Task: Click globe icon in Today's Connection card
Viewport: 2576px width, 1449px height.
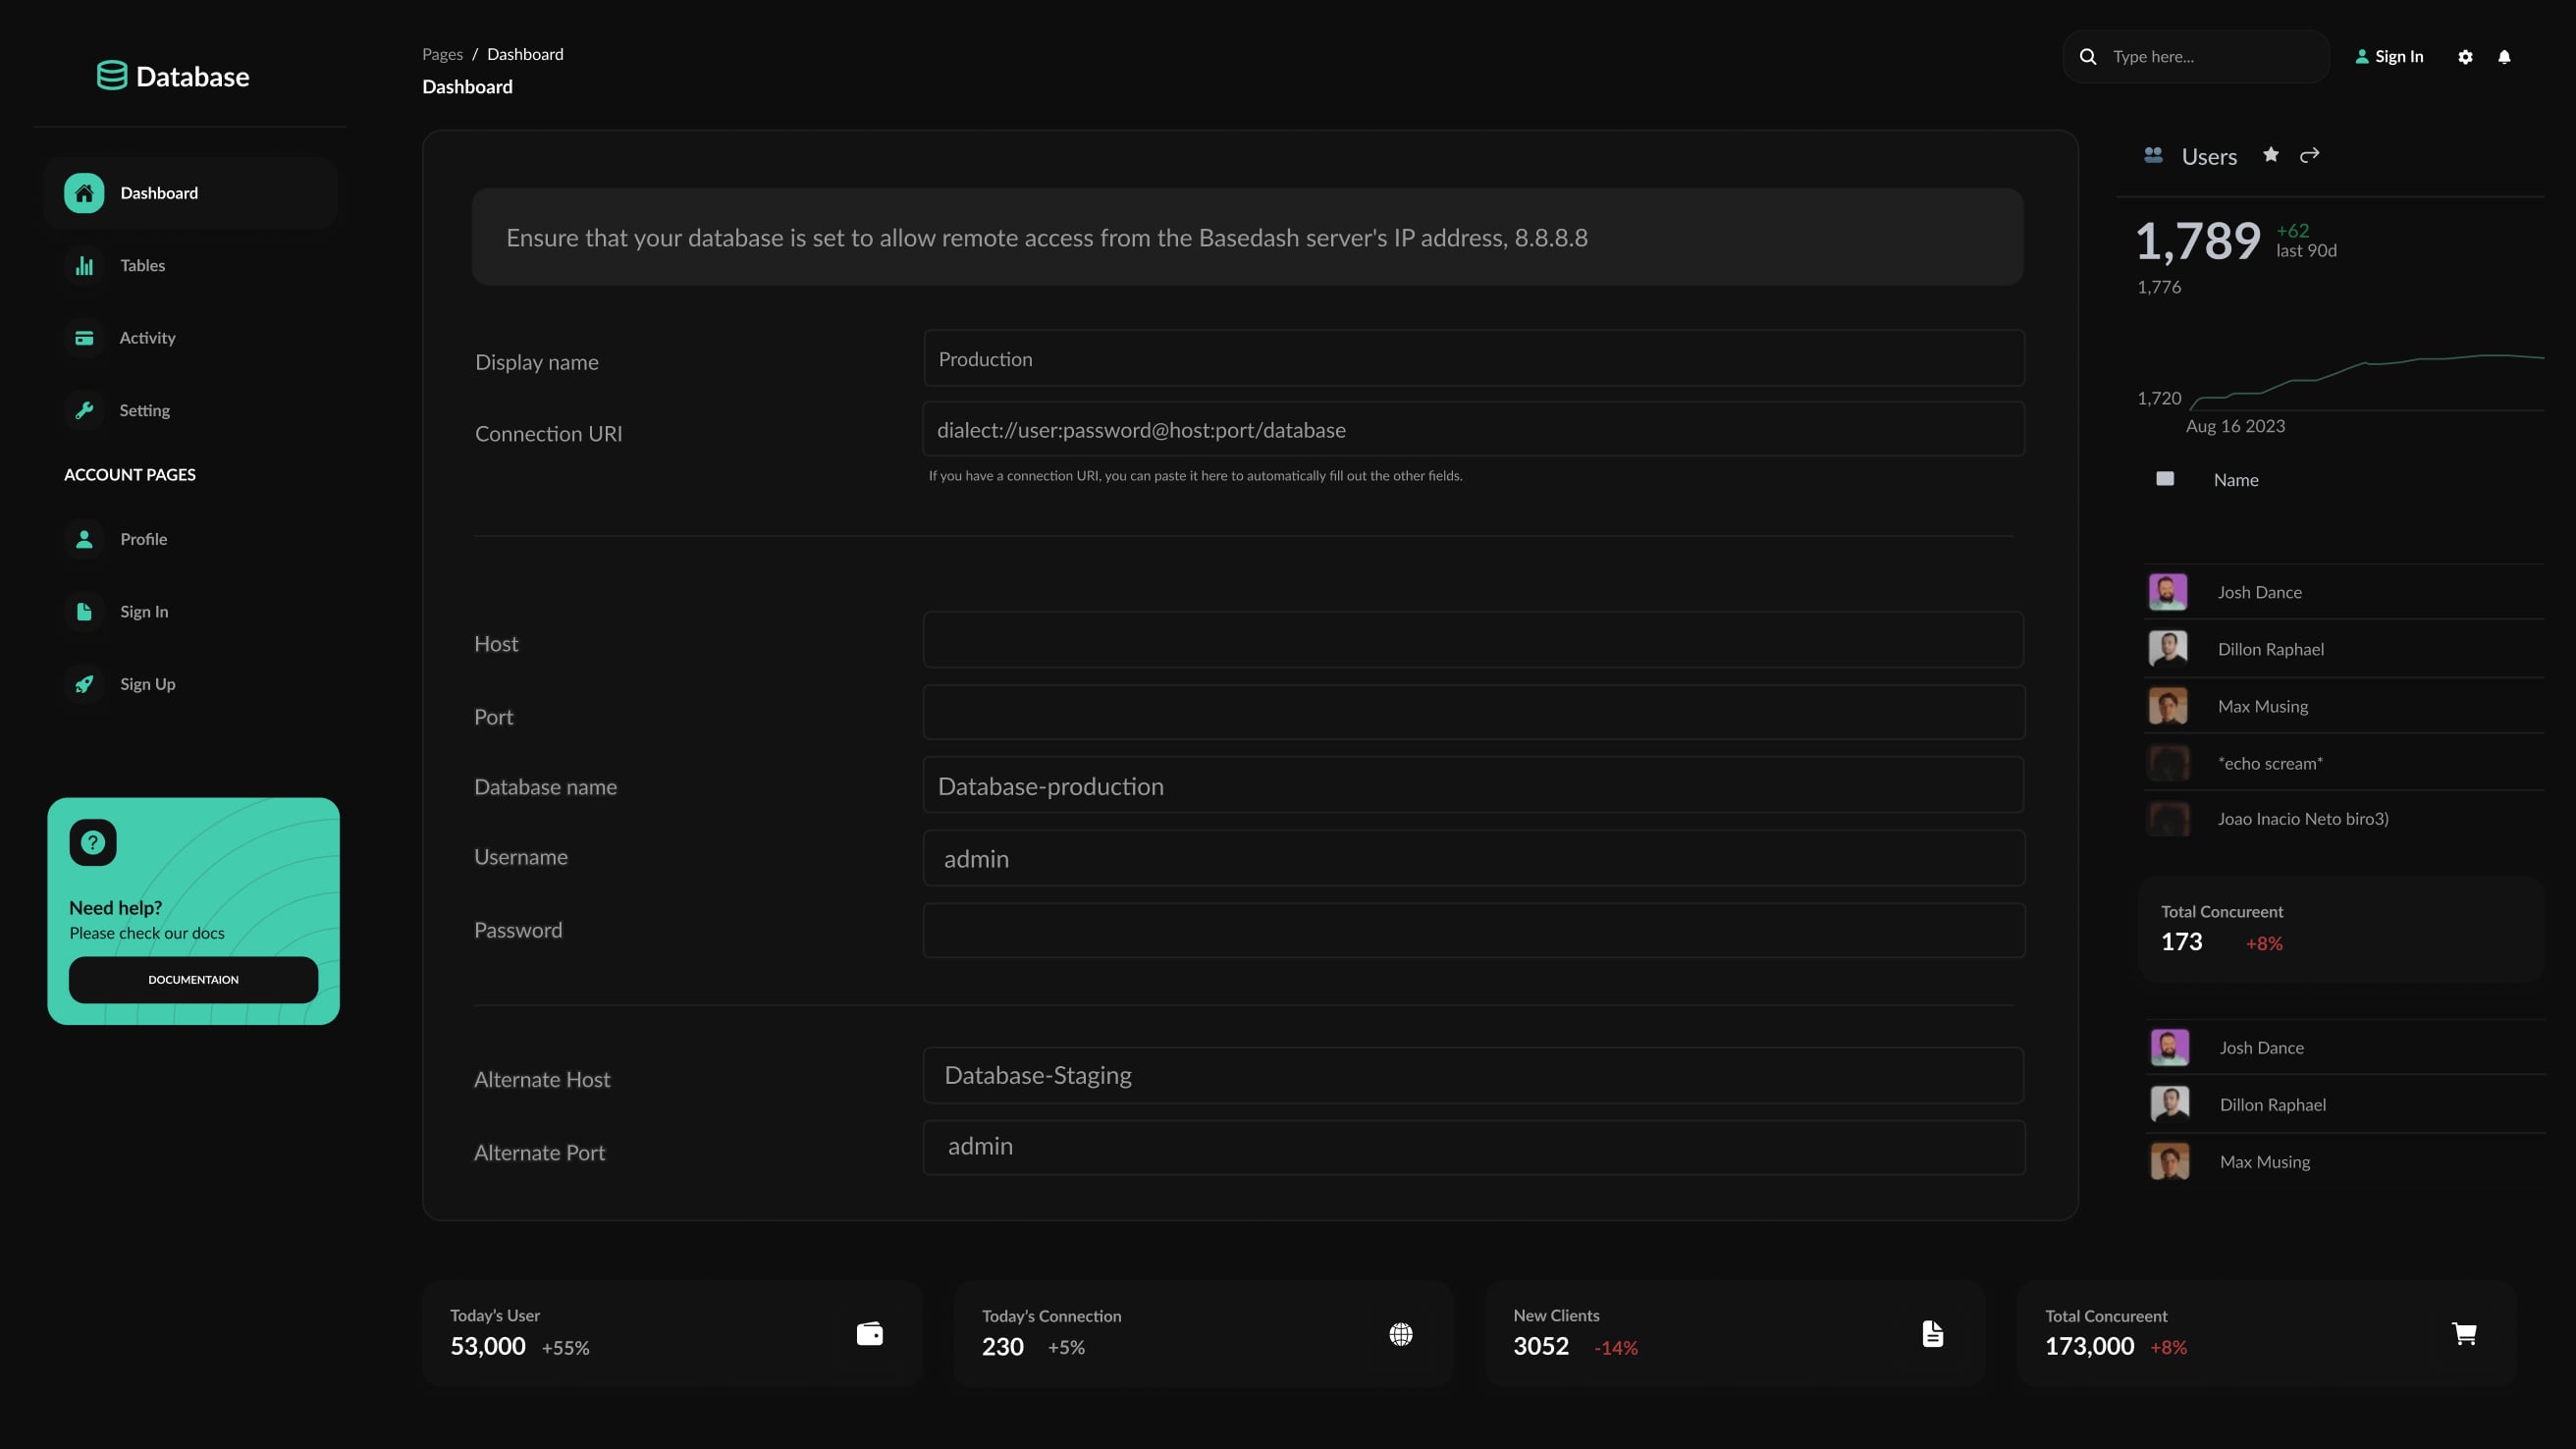Action: tap(1401, 1334)
